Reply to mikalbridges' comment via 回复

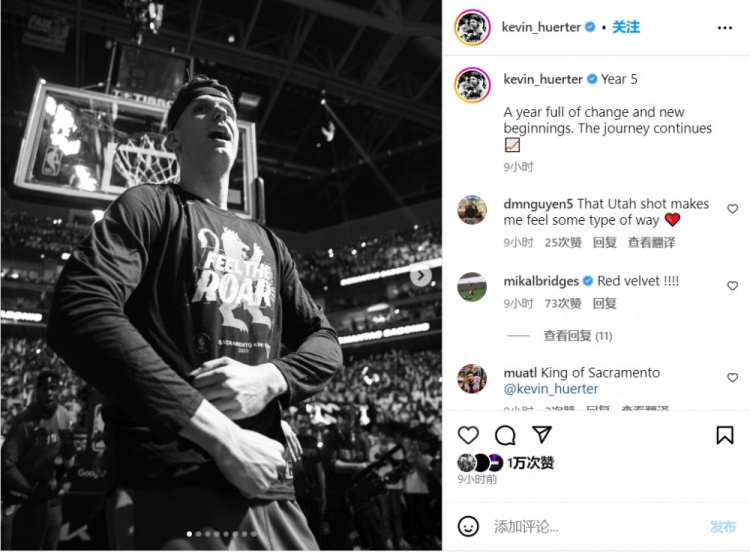(x=605, y=303)
